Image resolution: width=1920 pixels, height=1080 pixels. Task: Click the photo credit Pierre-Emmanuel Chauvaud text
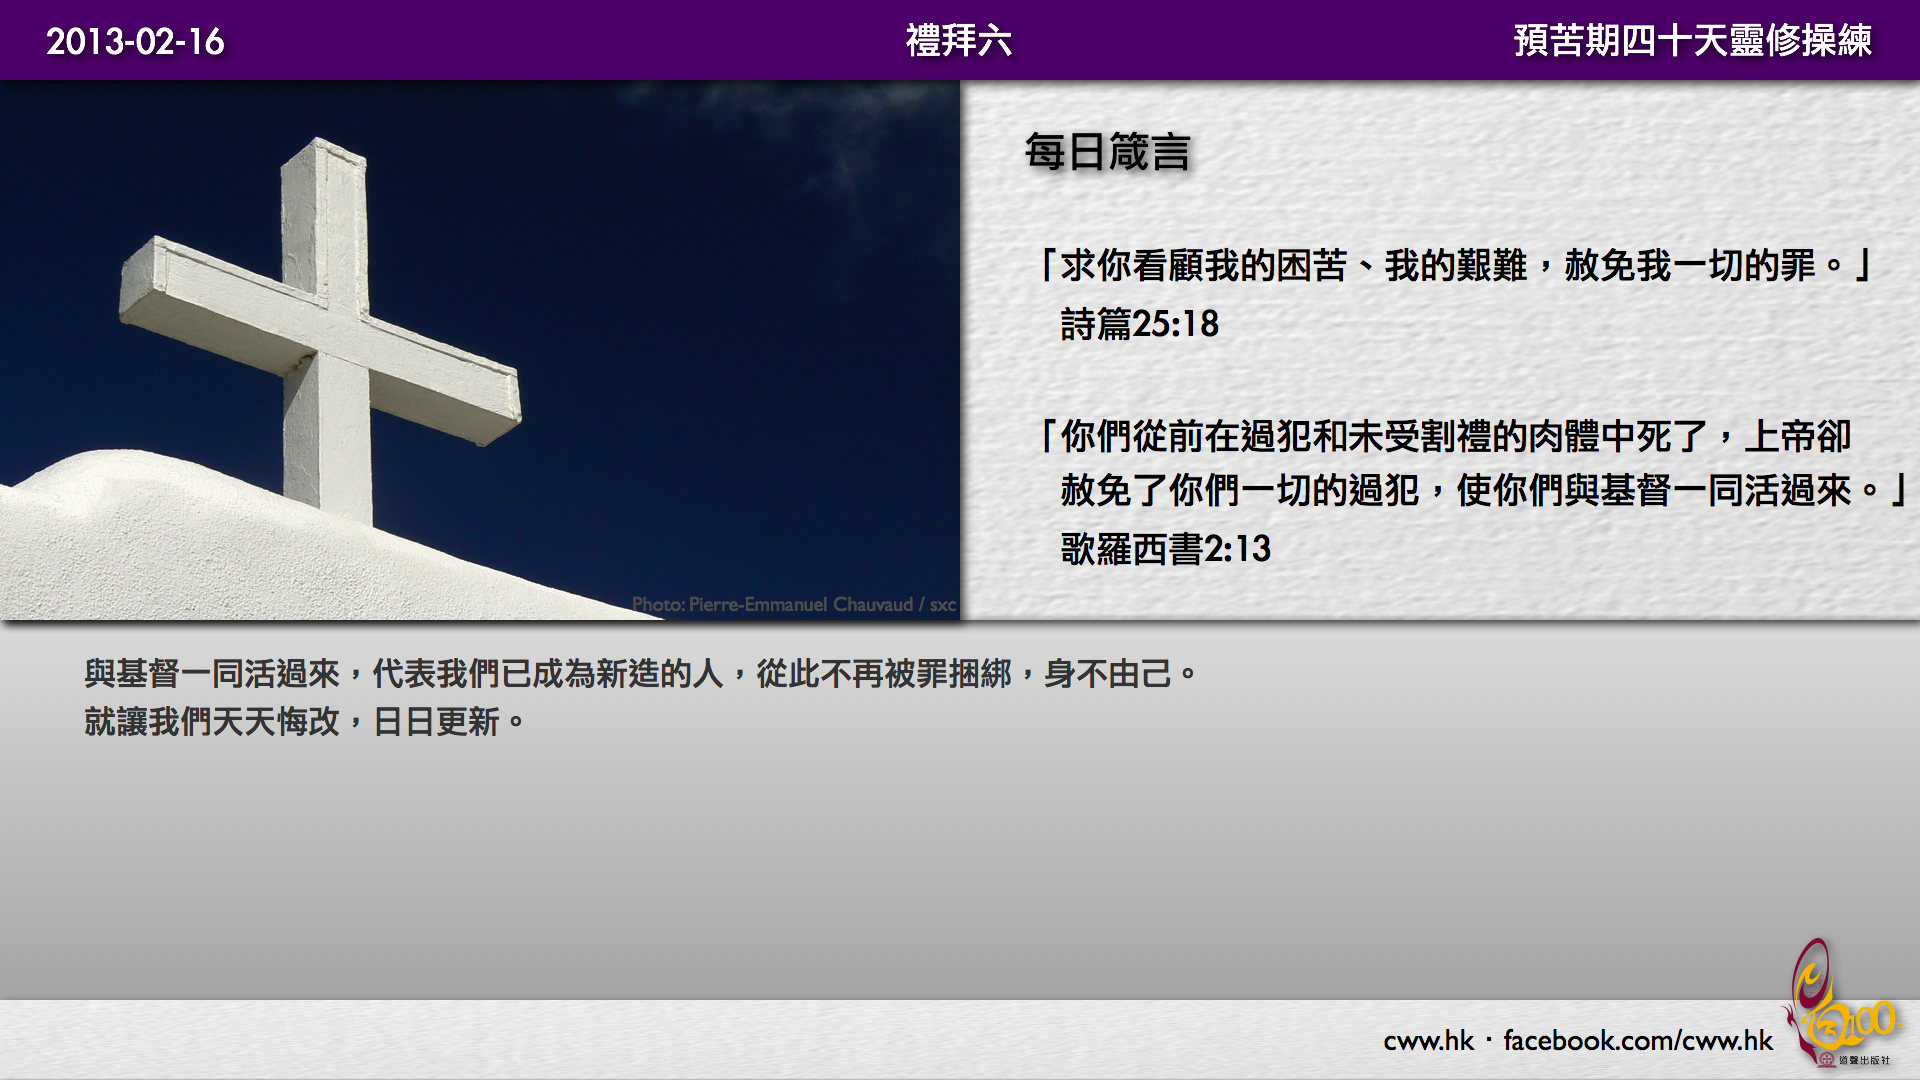[793, 604]
